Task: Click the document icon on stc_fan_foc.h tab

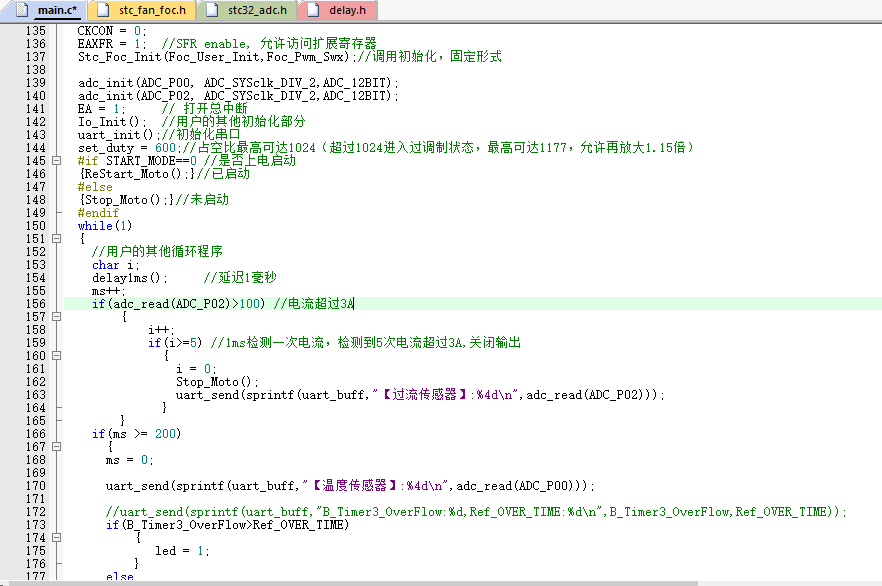Action: 107,11
